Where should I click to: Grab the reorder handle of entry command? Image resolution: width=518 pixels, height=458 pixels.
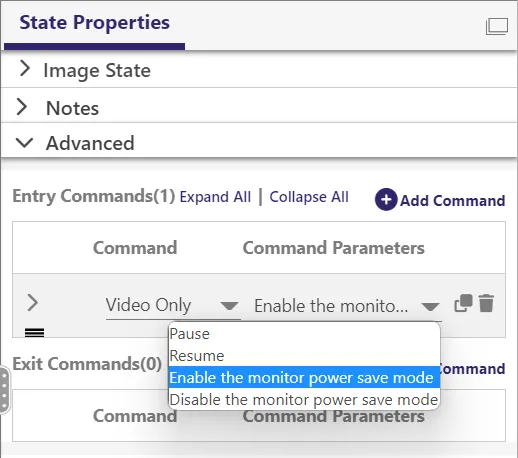(34, 332)
